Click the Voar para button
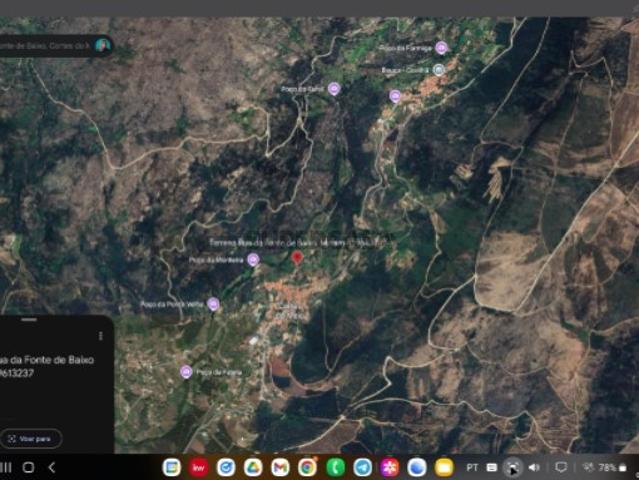This screenshot has height=480, width=639. pyautogui.click(x=31, y=438)
